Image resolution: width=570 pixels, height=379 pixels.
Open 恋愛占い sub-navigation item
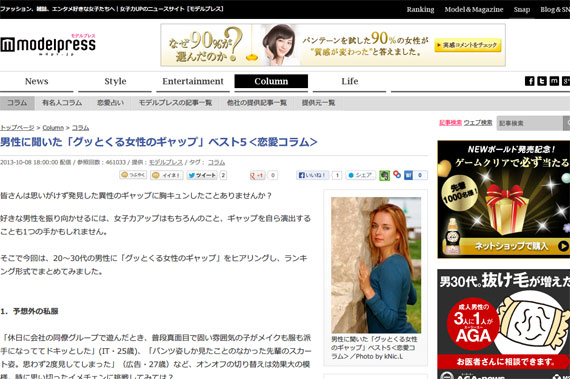110,103
